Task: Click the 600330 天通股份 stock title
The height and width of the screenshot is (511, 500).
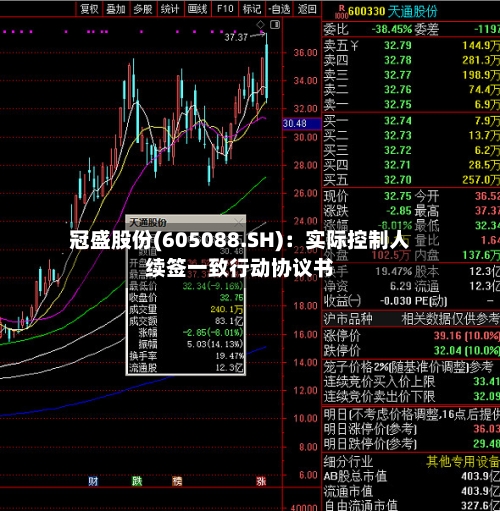Action: click(x=392, y=12)
